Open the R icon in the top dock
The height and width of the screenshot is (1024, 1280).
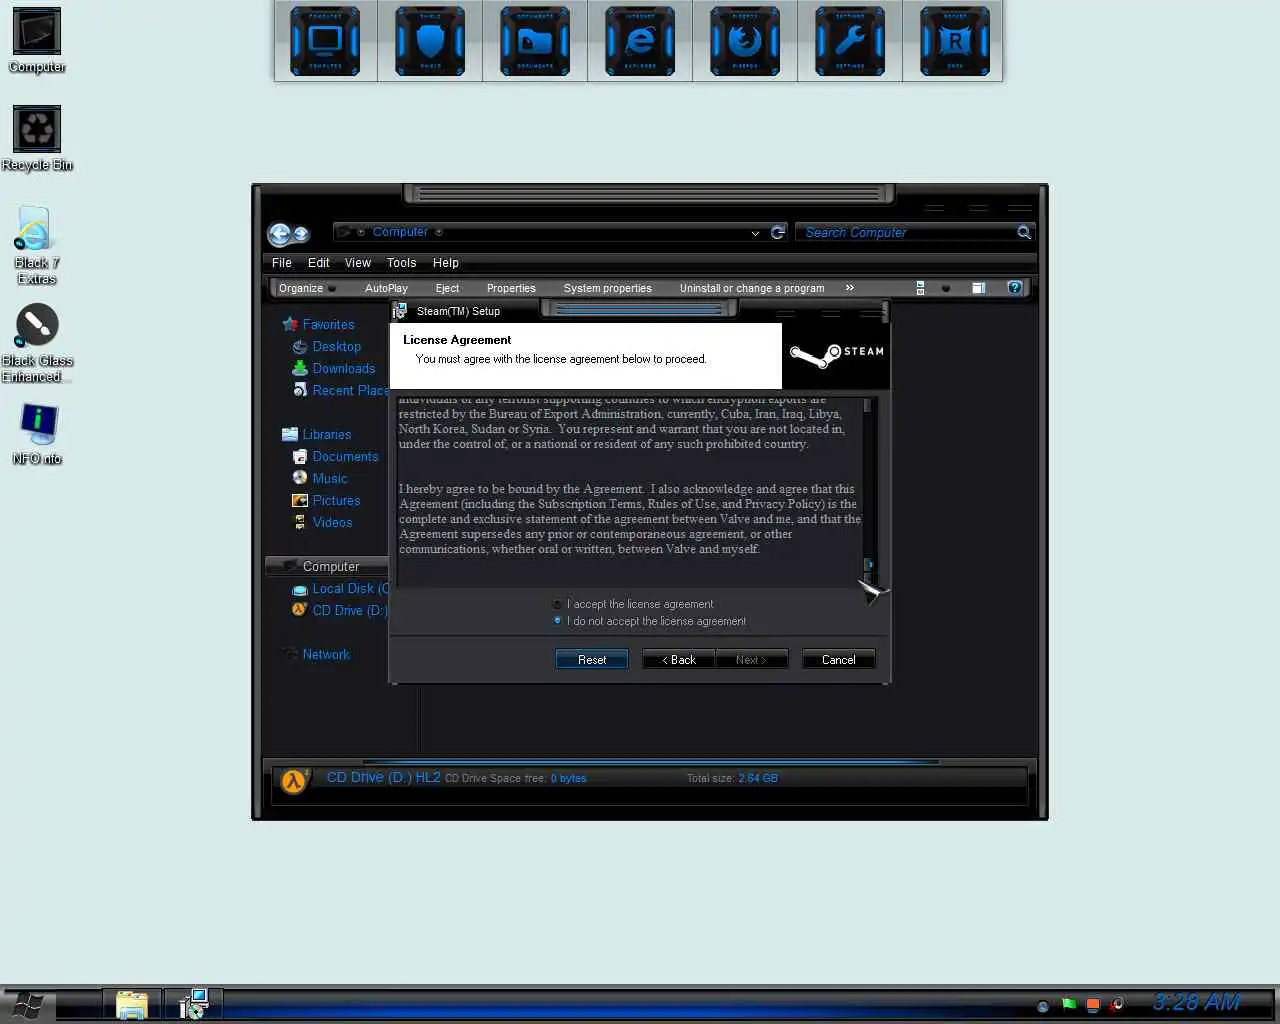955,41
